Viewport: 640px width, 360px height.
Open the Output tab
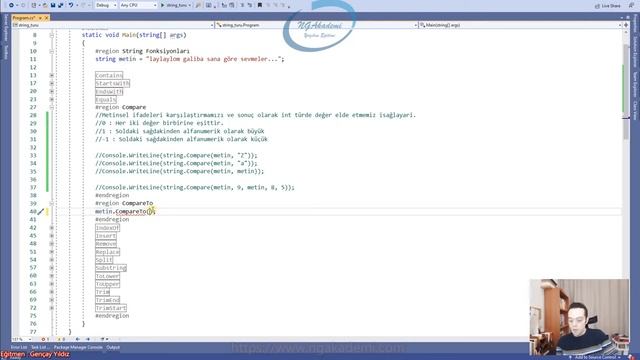113,347
